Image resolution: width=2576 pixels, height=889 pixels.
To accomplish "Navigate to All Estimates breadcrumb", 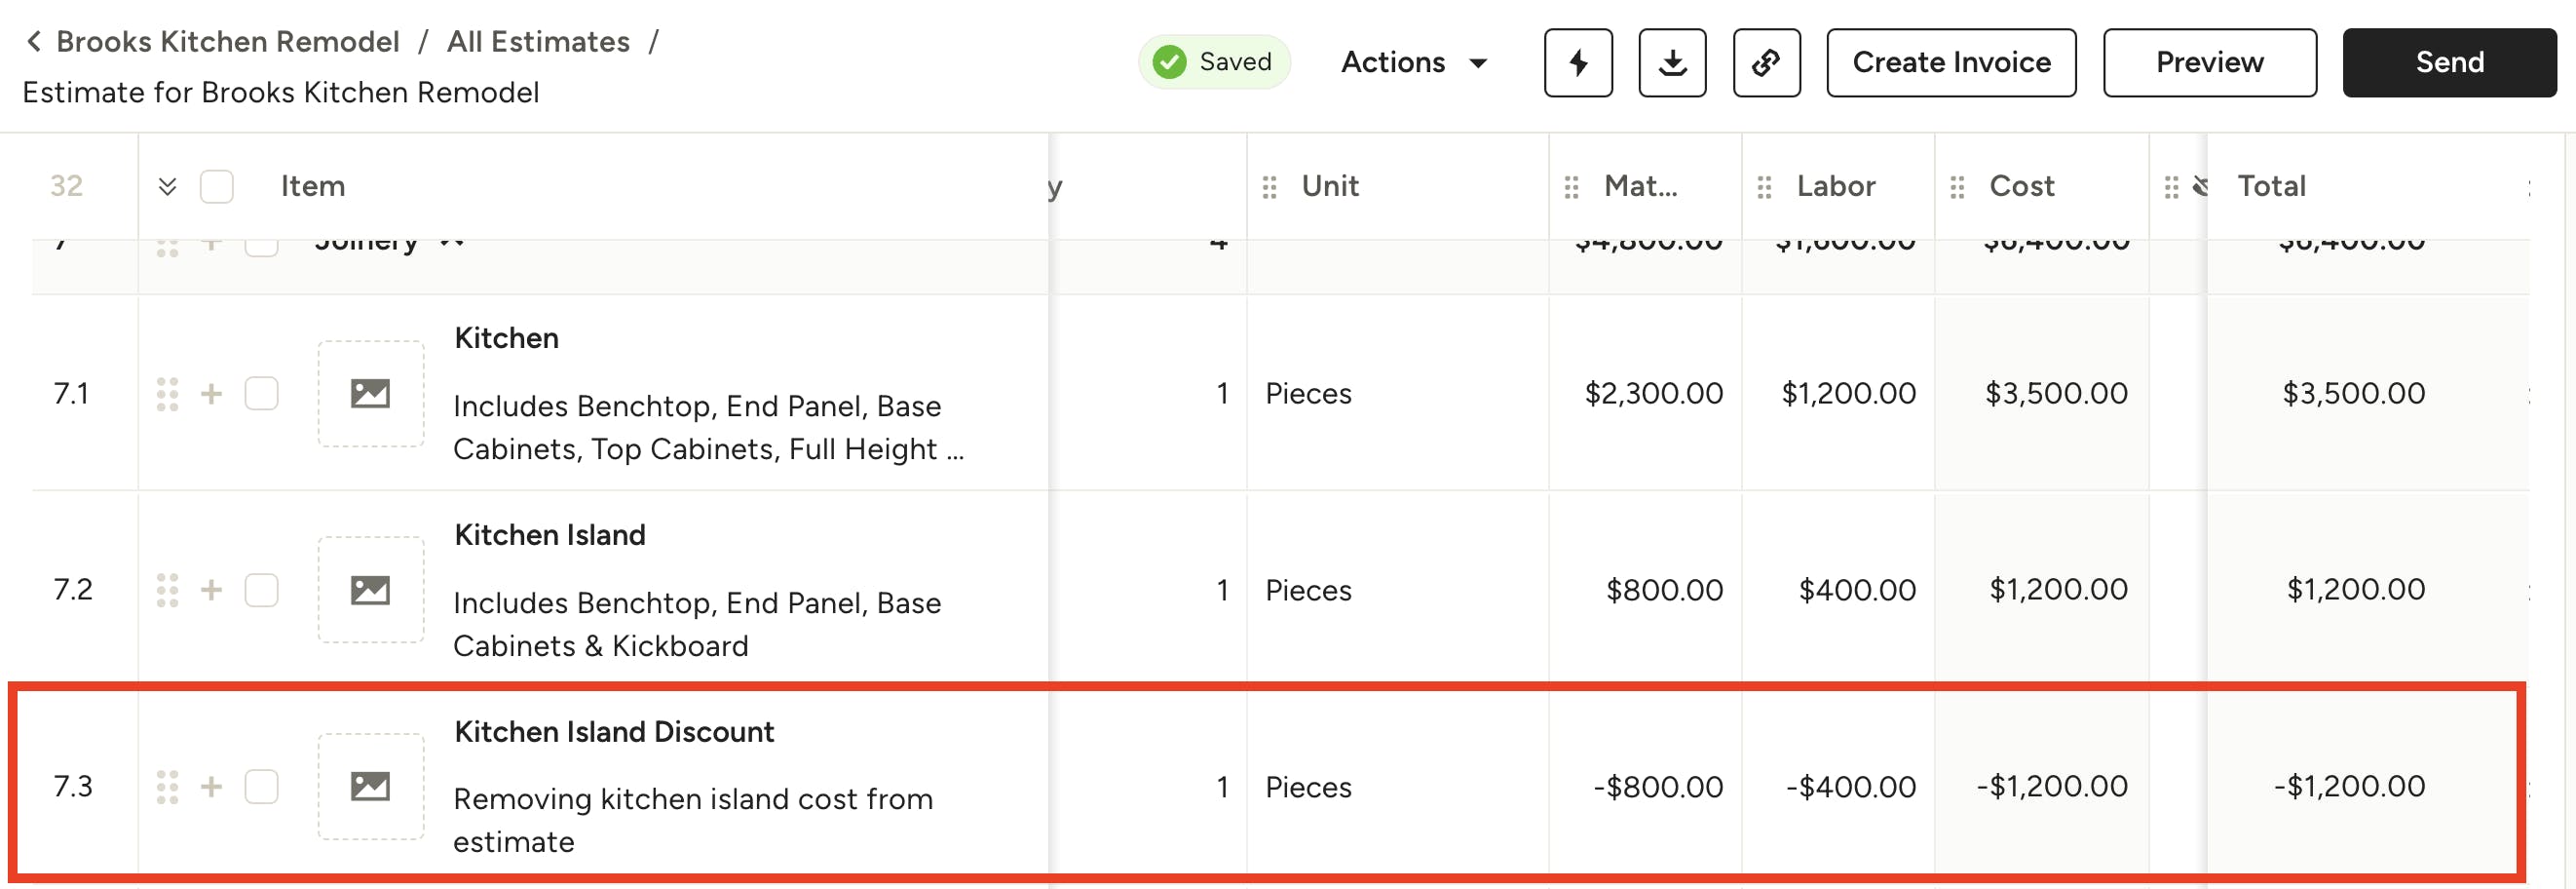I will click(x=537, y=40).
